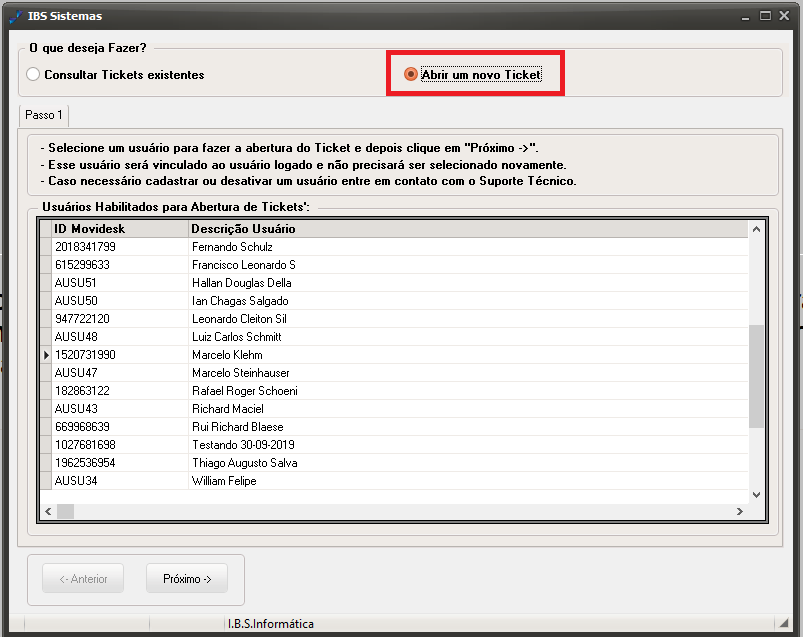Click the status bar resize grip
The height and width of the screenshot is (637, 803).
(x=784, y=623)
